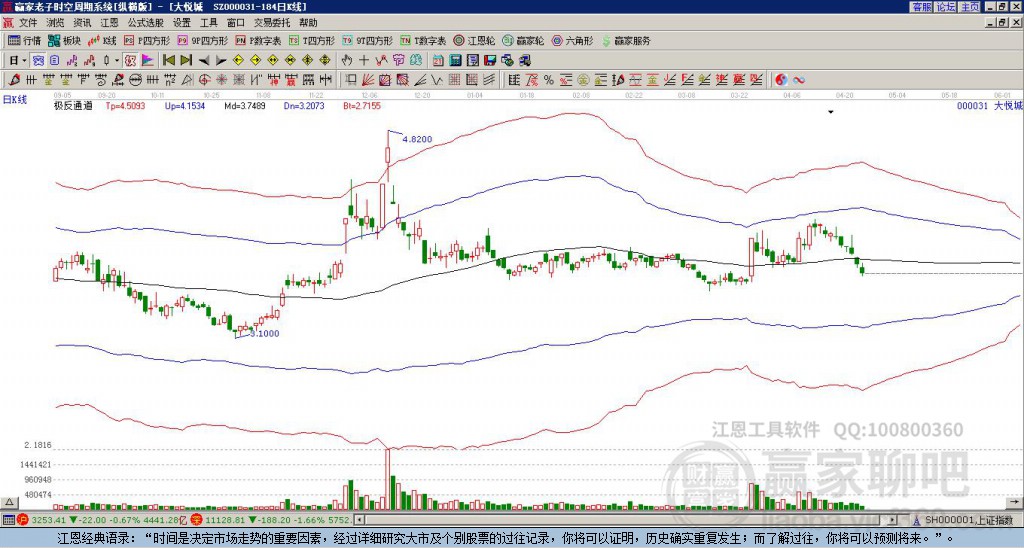The height and width of the screenshot is (548, 1024).
Task: Jump to first bar with green left-end arrow
Action: tap(168, 61)
